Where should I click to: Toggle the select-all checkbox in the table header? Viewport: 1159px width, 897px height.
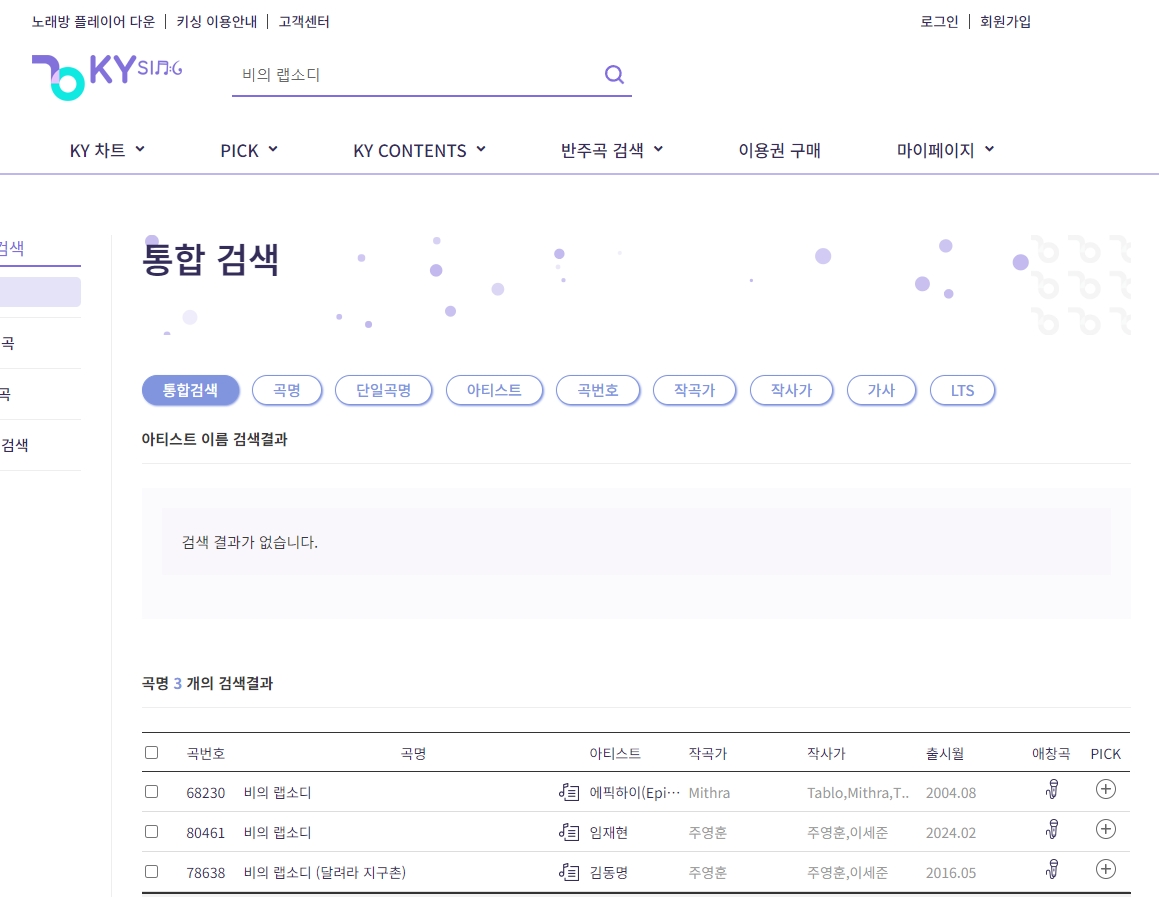click(x=151, y=751)
